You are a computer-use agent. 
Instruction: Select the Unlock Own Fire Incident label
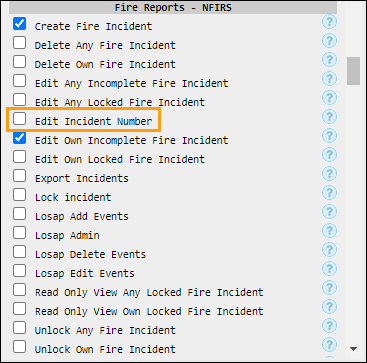105,349
